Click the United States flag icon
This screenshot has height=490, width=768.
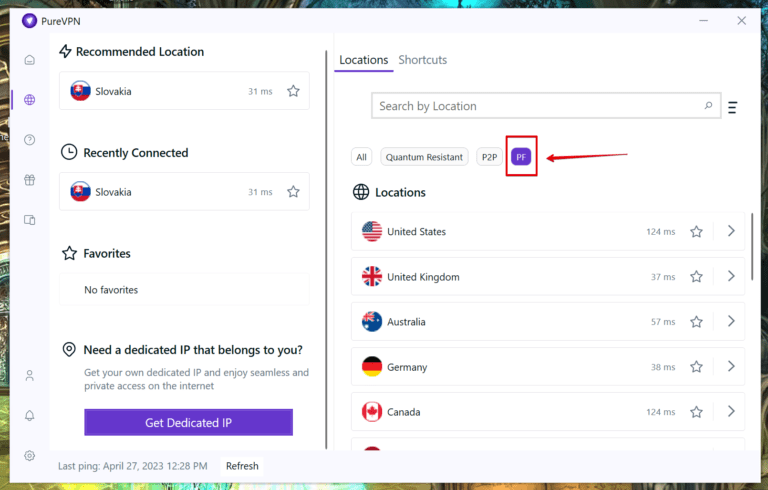pyautogui.click(x=372, y=231)
